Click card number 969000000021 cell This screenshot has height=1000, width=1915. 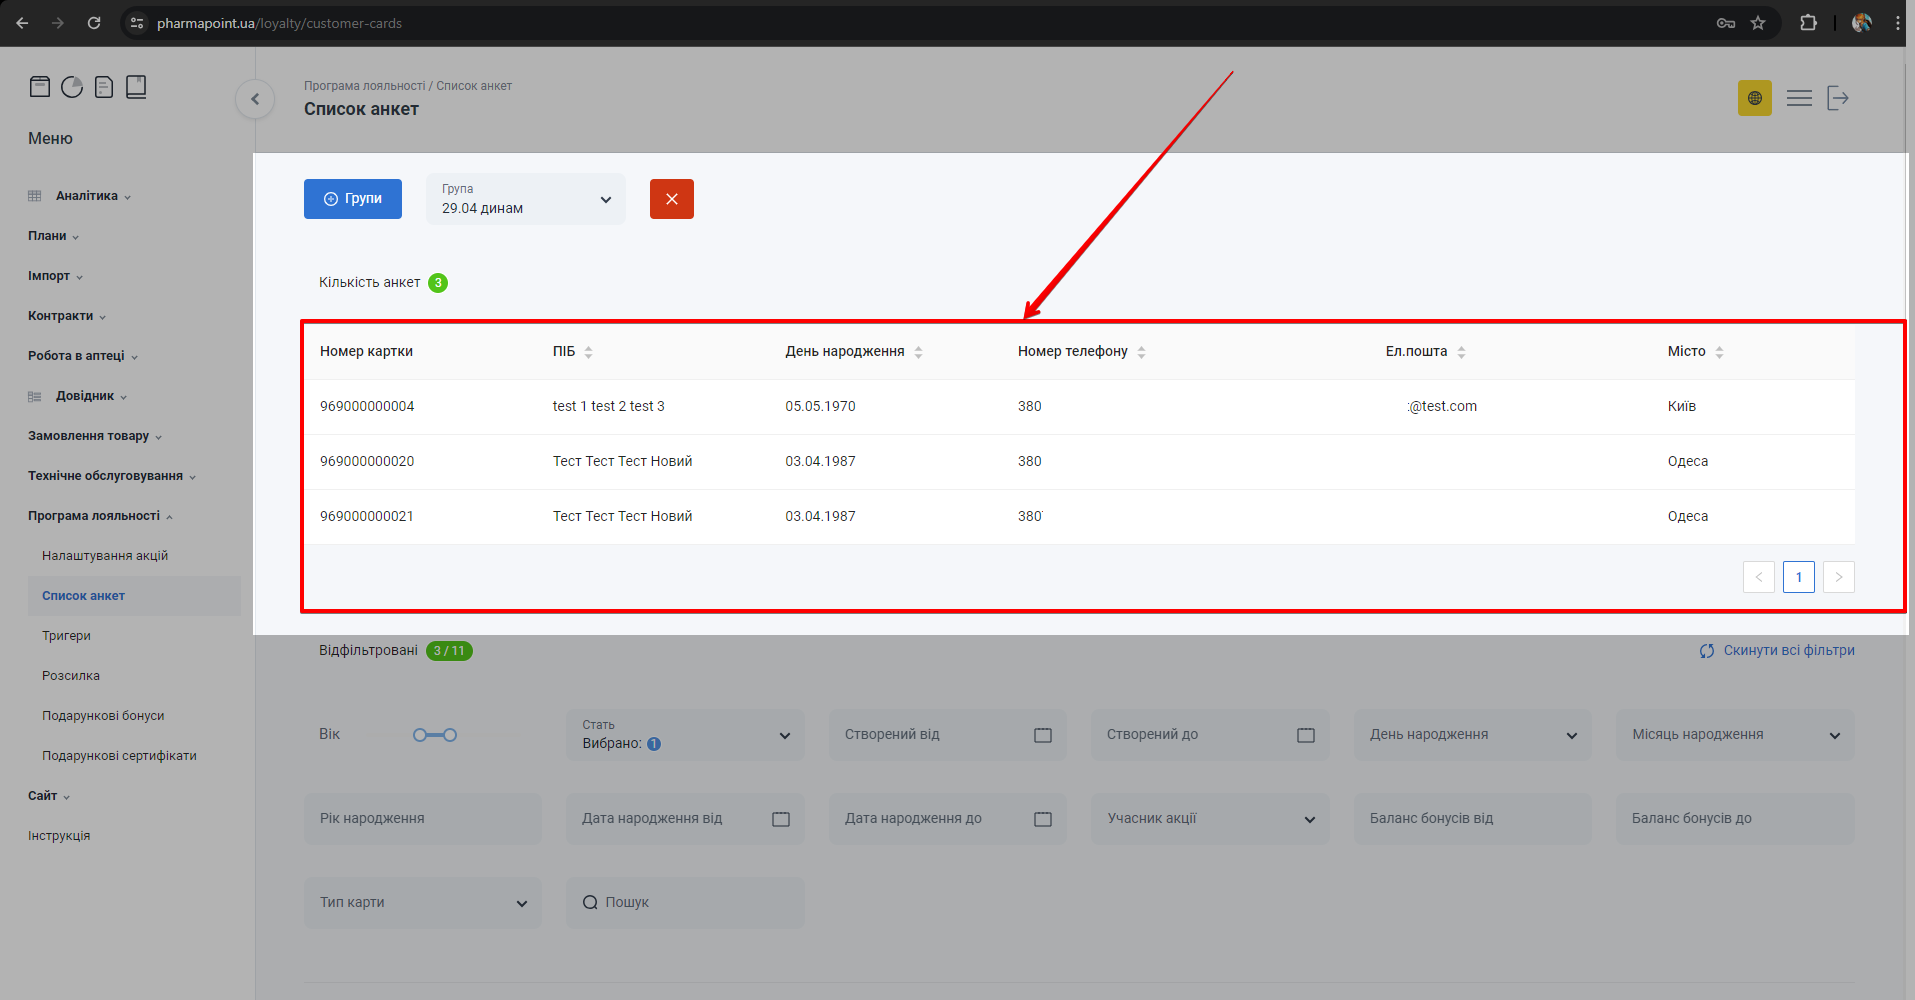coord(367,517)
